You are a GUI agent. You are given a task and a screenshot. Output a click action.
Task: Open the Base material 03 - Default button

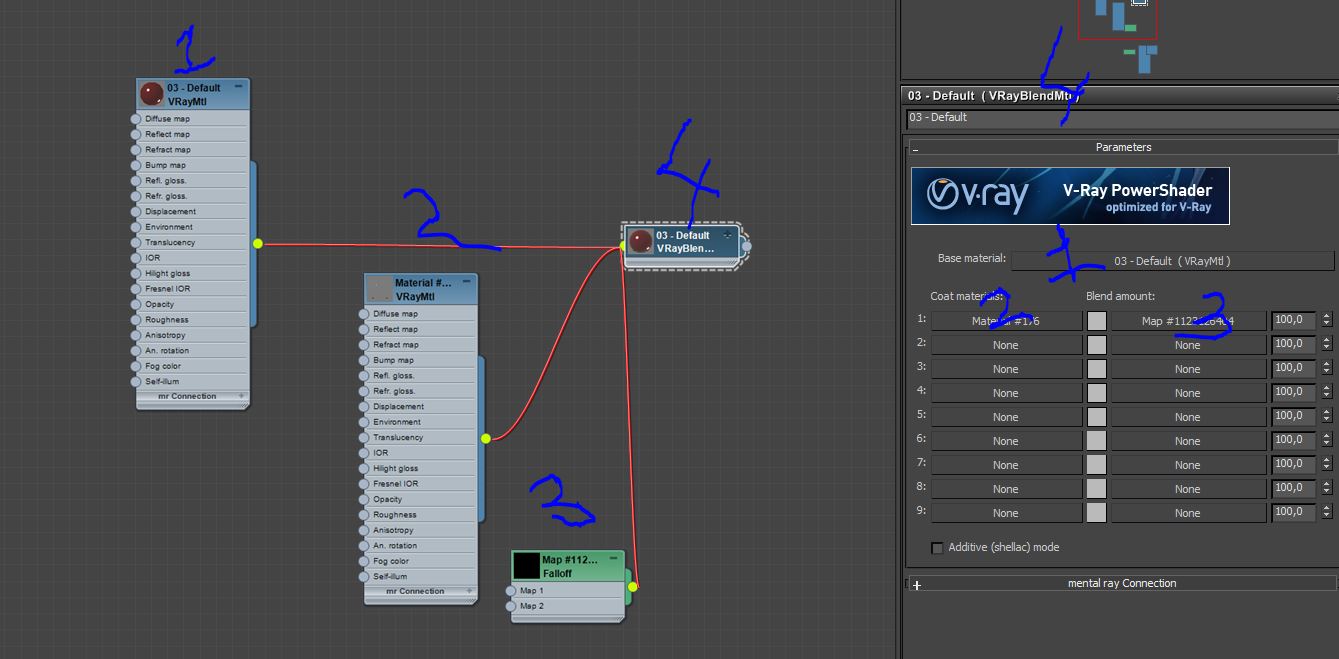click(x=1172, y=261)
